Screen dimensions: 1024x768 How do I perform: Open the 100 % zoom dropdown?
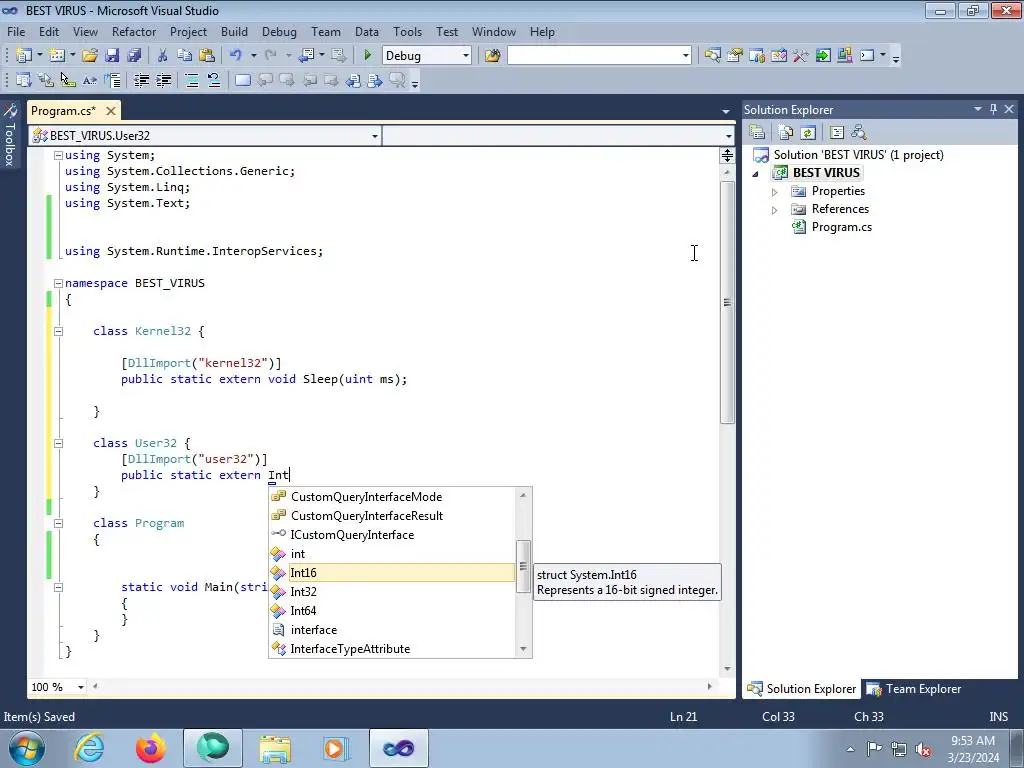click(x=81, y=687)
